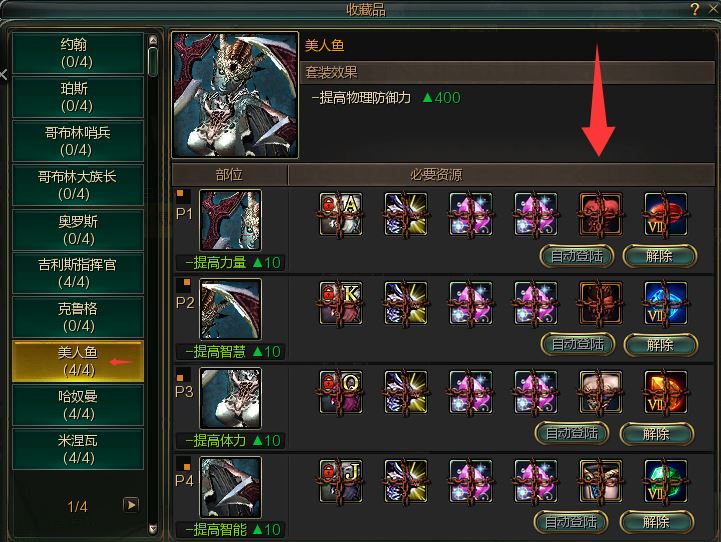Select 吉利斯指挥官 (4/4) collection entry
The image size is (721, 542).
pyautogui.click(x=78, y=273)
